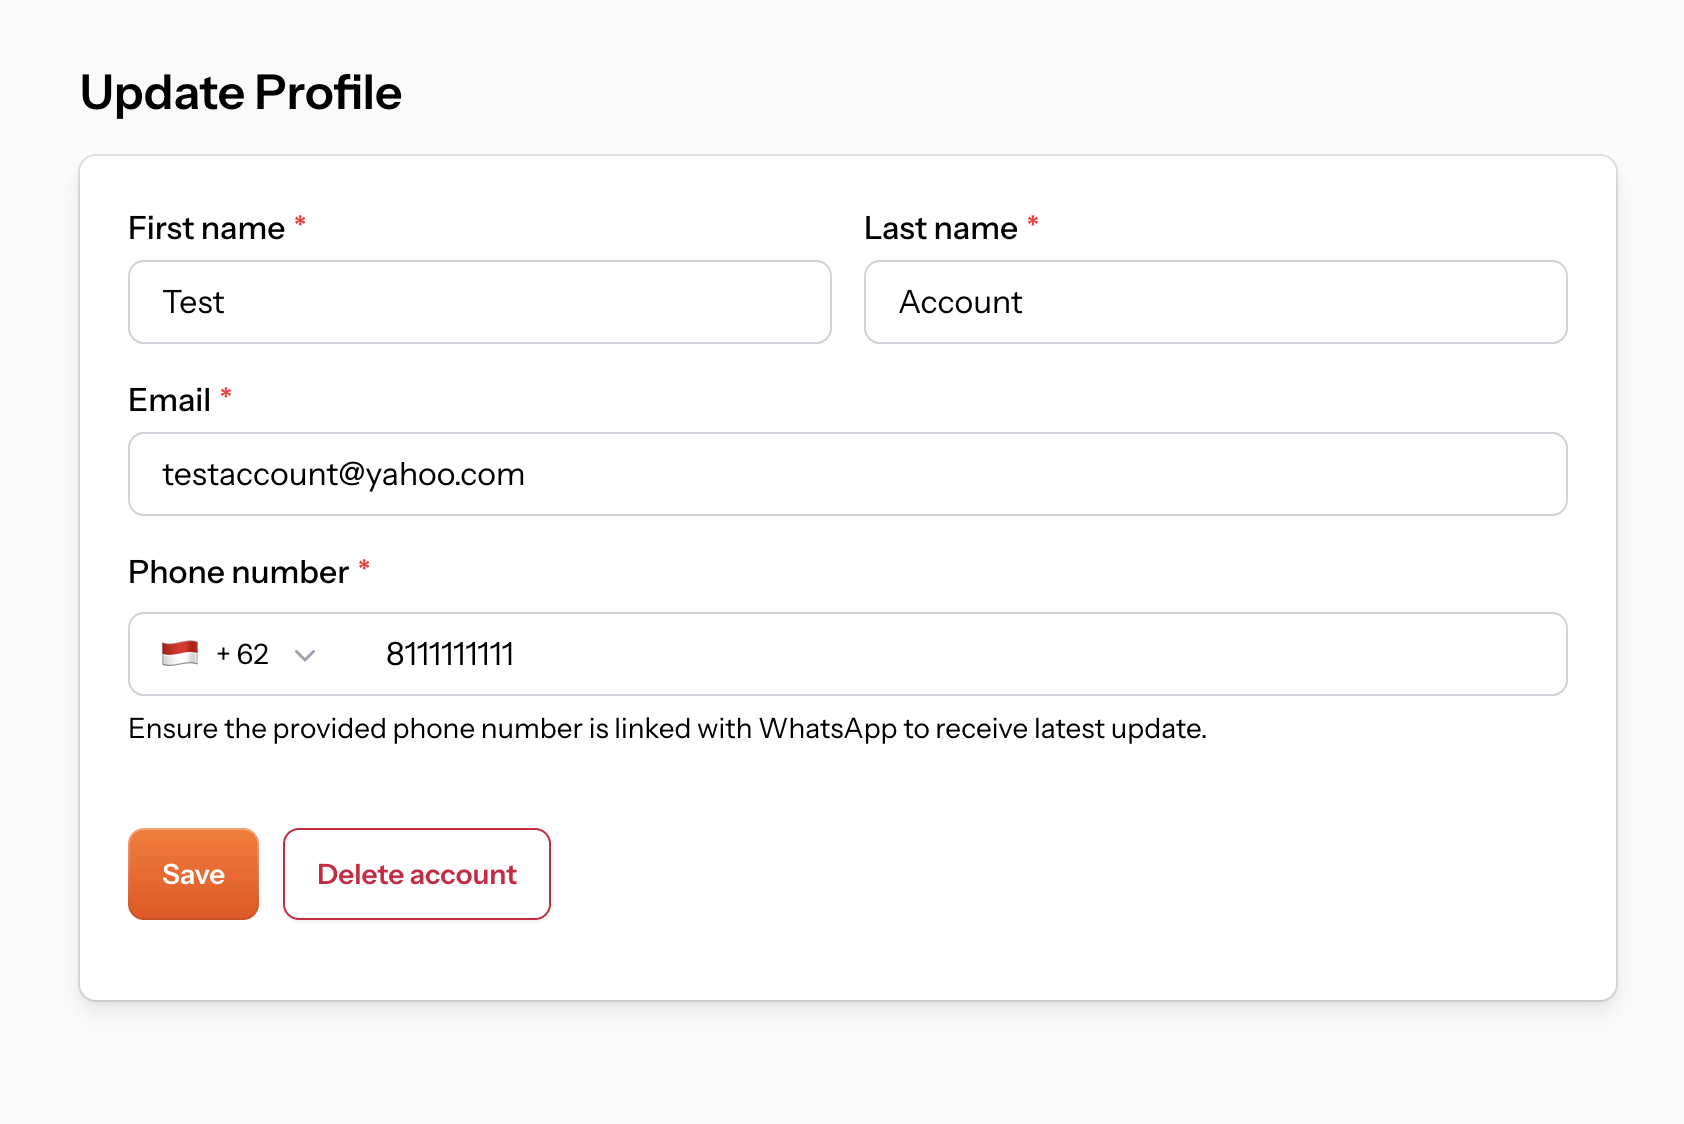Focus the First name input field
Screen dimensions: 1684x1124
click(x=480, y=302)
